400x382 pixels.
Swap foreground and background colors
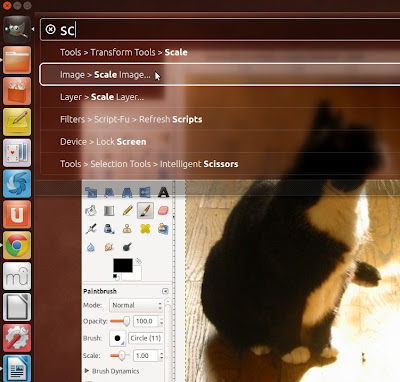(139, 261)
